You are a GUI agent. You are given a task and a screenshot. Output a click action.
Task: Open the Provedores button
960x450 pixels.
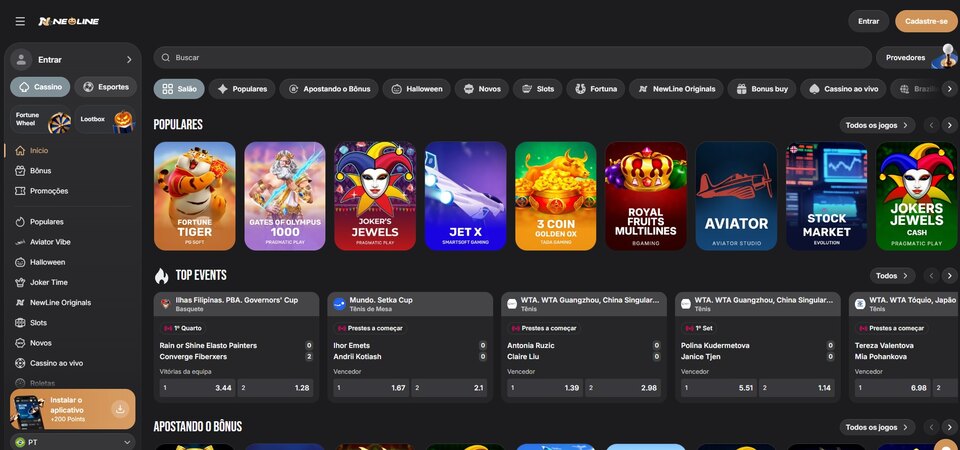[x=916, y=58]
